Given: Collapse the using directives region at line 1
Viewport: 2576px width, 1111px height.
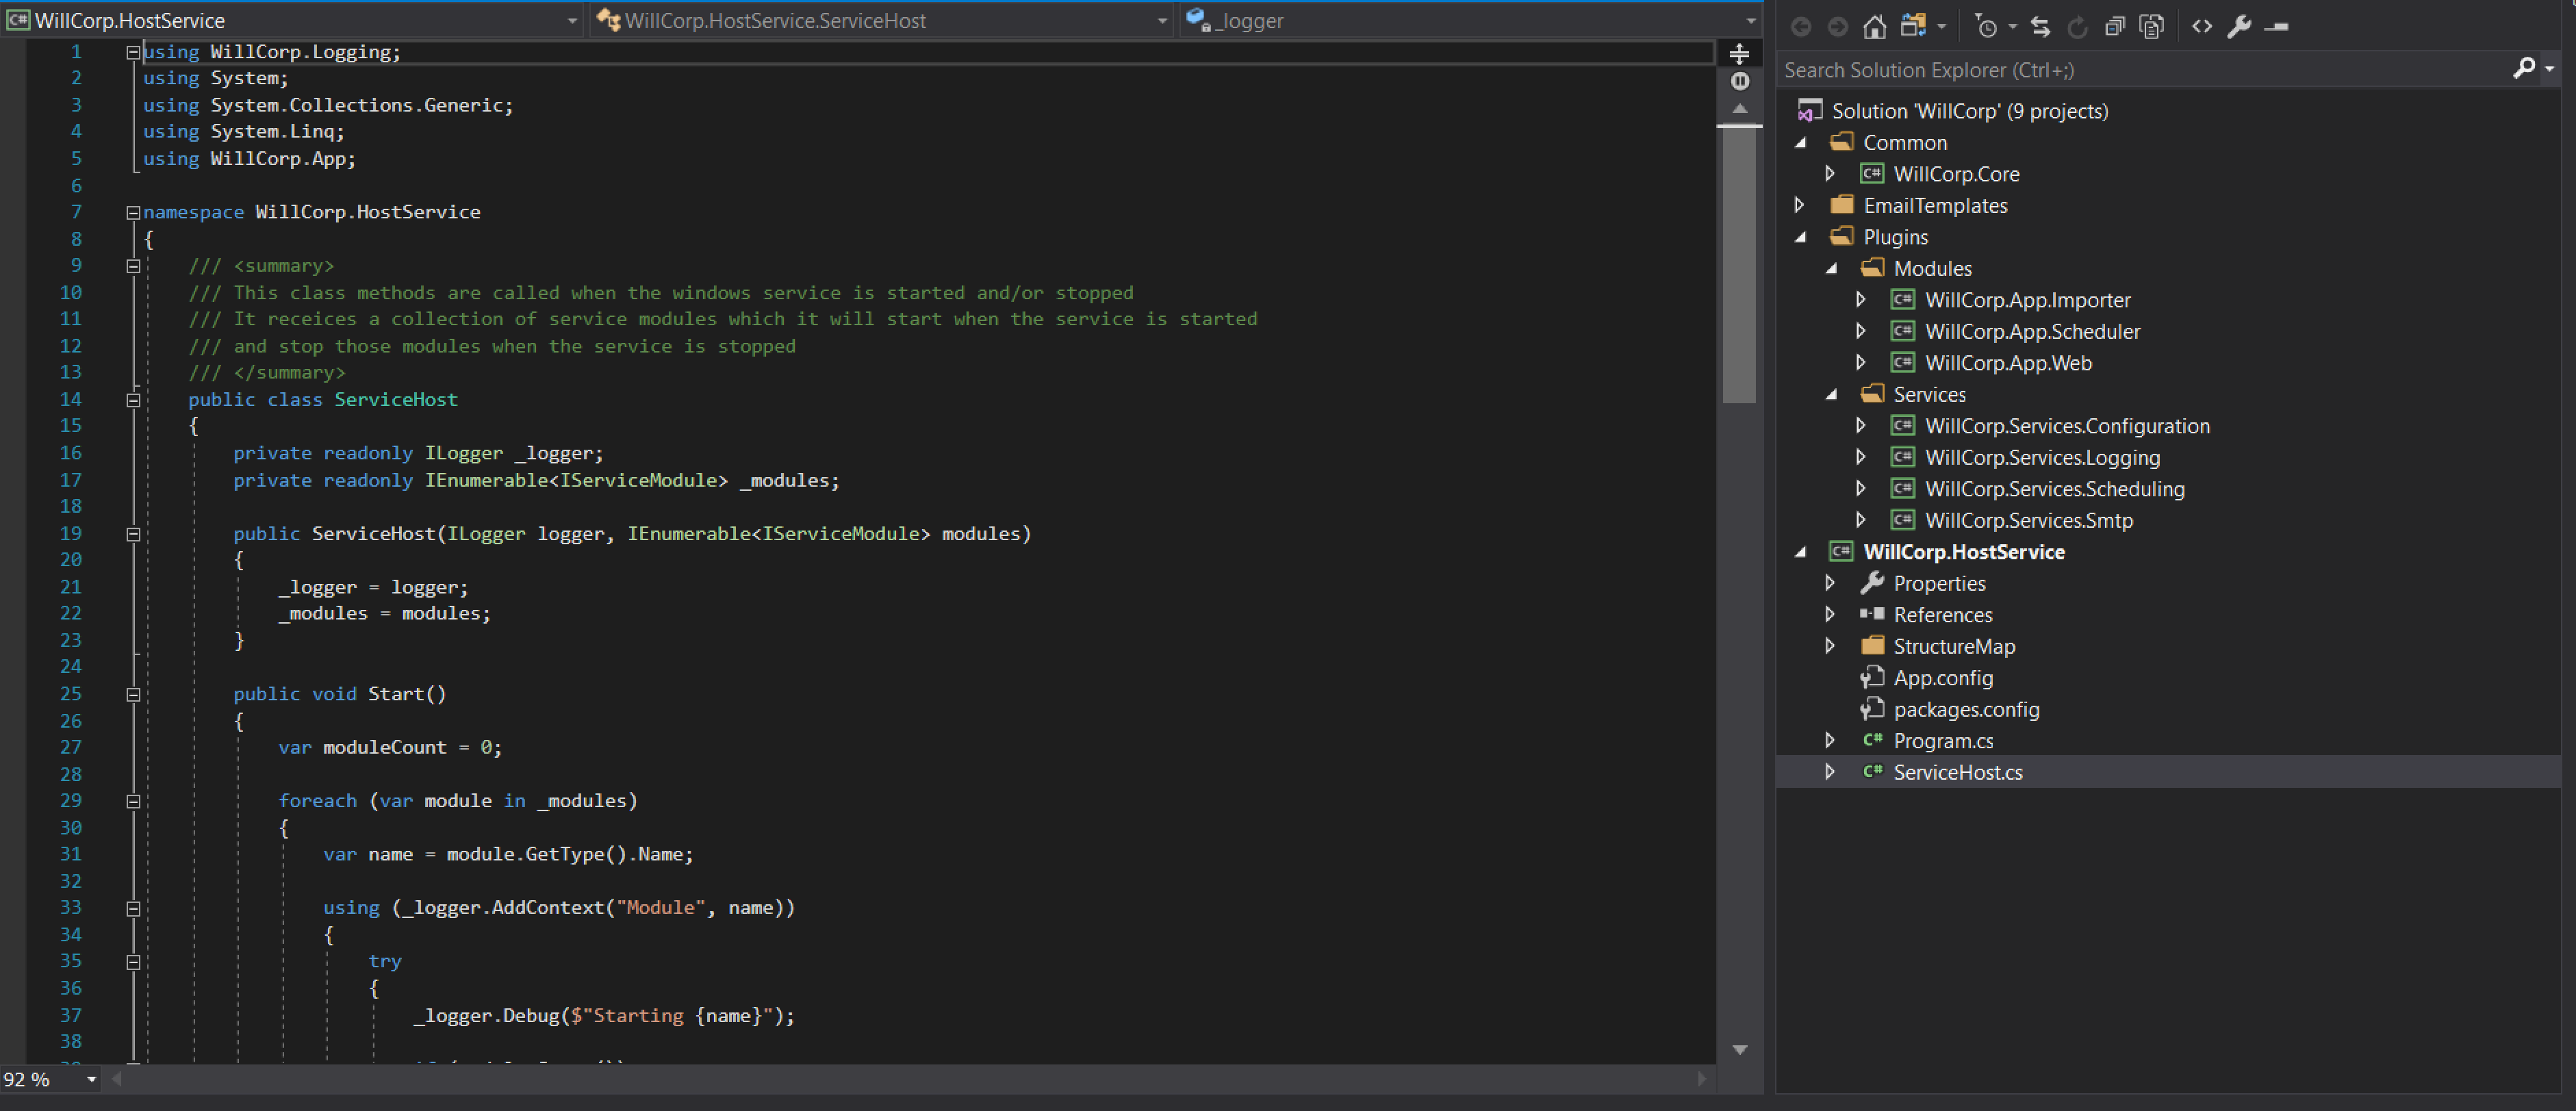Looking at the screenshot, I should [133, 53].
